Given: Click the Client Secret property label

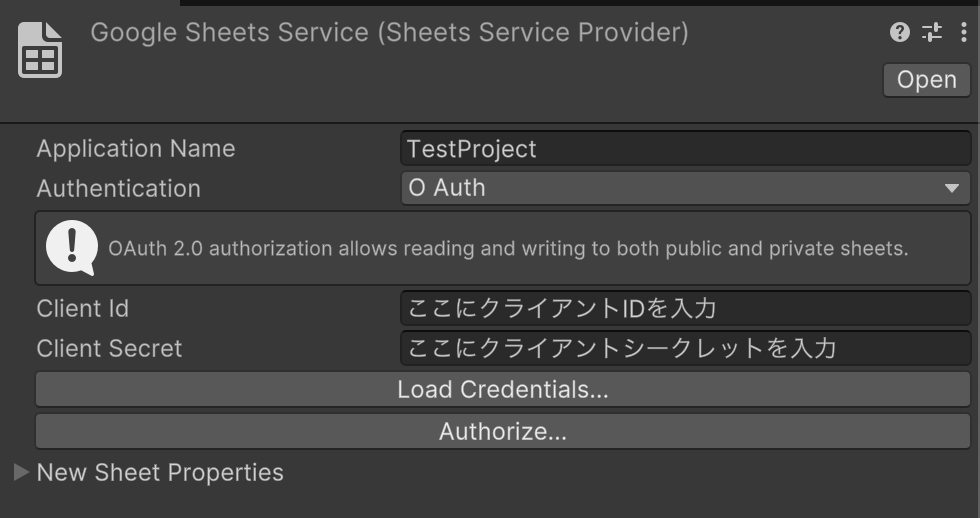Looking at the screenshot, I should click(x=109, y=348).
